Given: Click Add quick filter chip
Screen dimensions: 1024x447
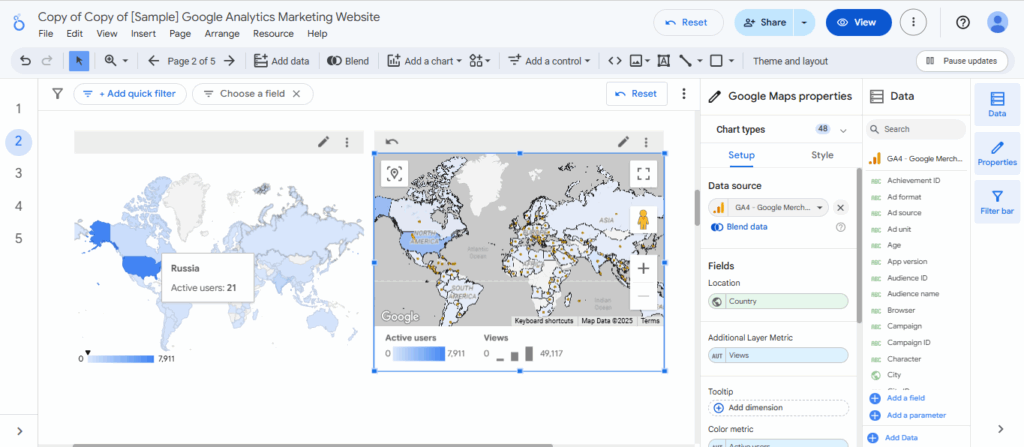Looking at the screenshot, I should 130,93.
